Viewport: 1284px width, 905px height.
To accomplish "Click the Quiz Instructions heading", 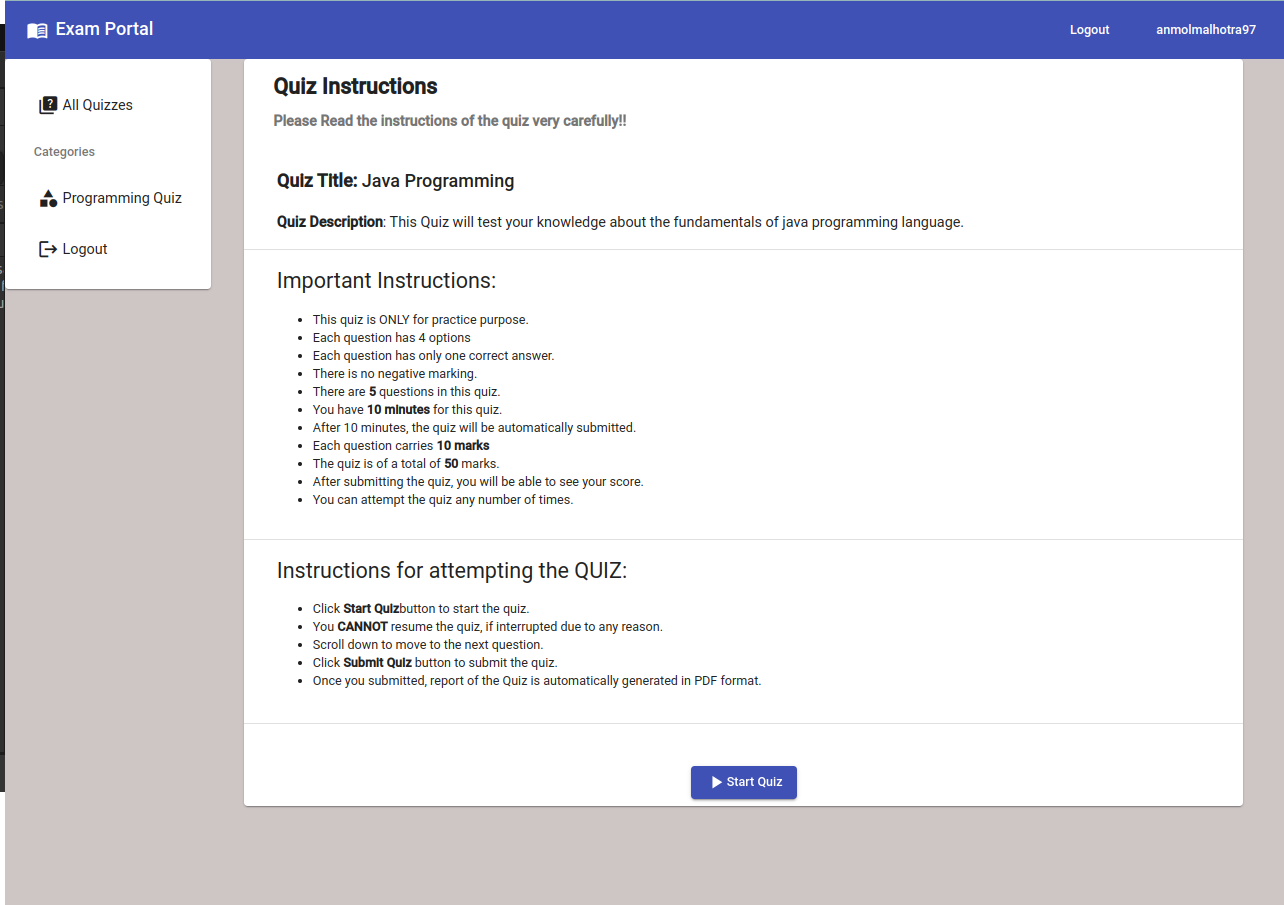I will [x=355, y=86].
